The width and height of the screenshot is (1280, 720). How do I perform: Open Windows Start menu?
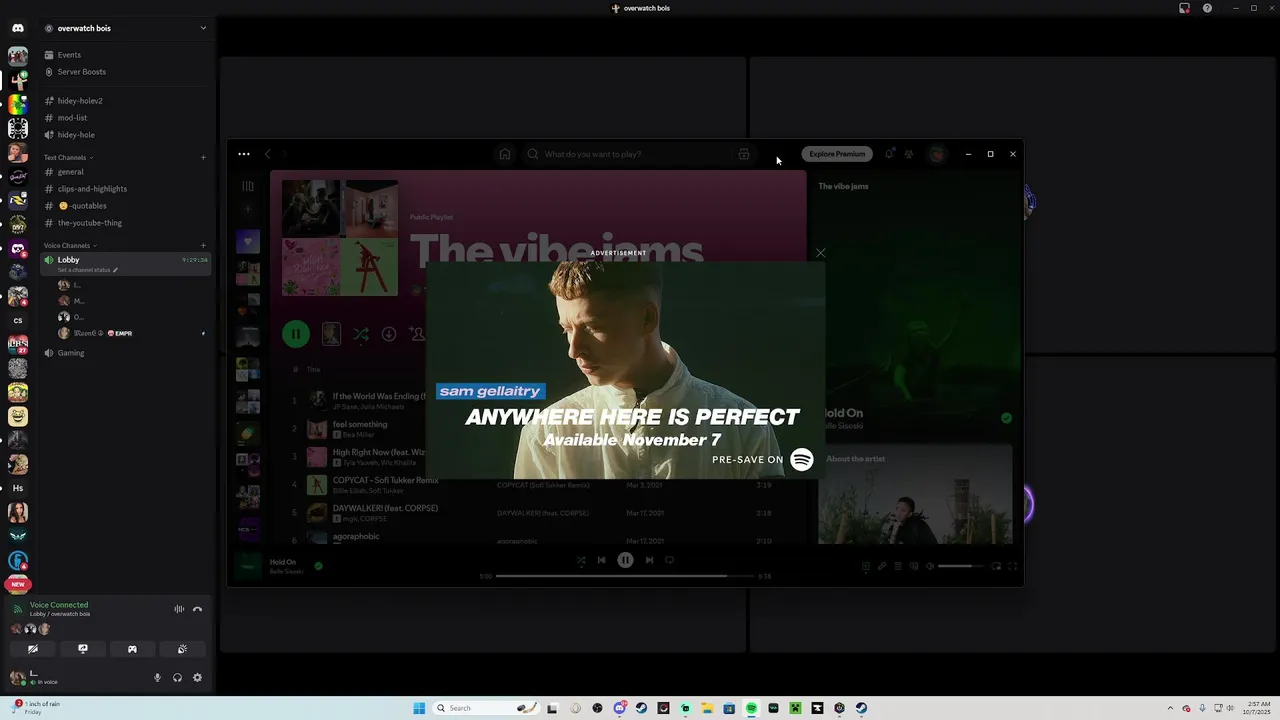(x=419, y=708)
